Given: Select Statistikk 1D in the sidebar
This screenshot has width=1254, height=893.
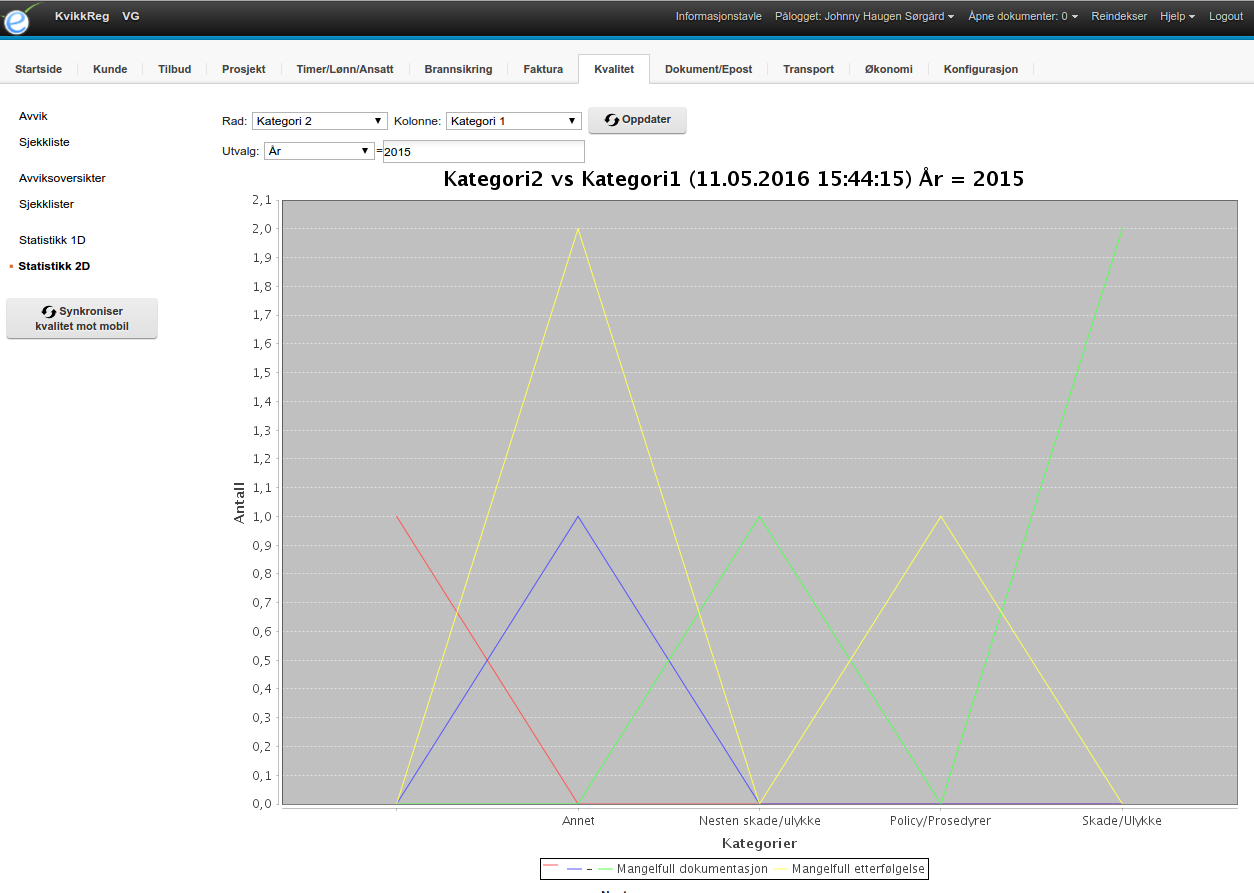Looking at the screenshot, I should point(52,240).
